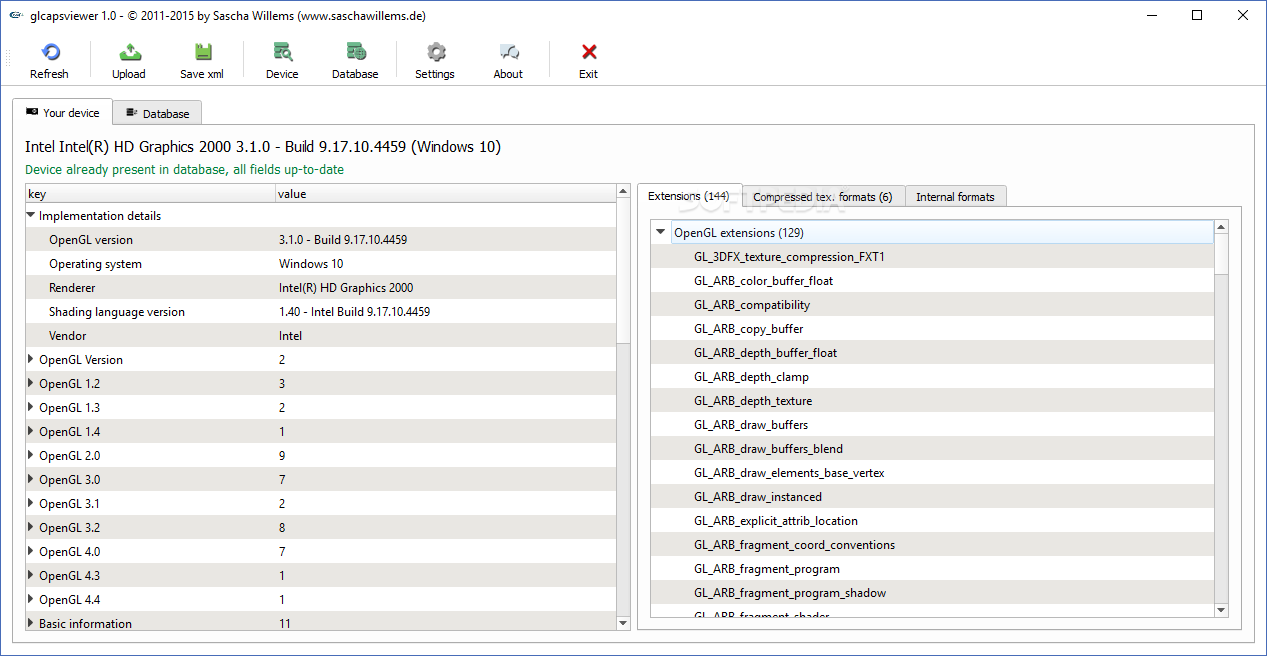
Task: Select GL_ARB_depth_buffer_float extension
Action: [932, 353]
